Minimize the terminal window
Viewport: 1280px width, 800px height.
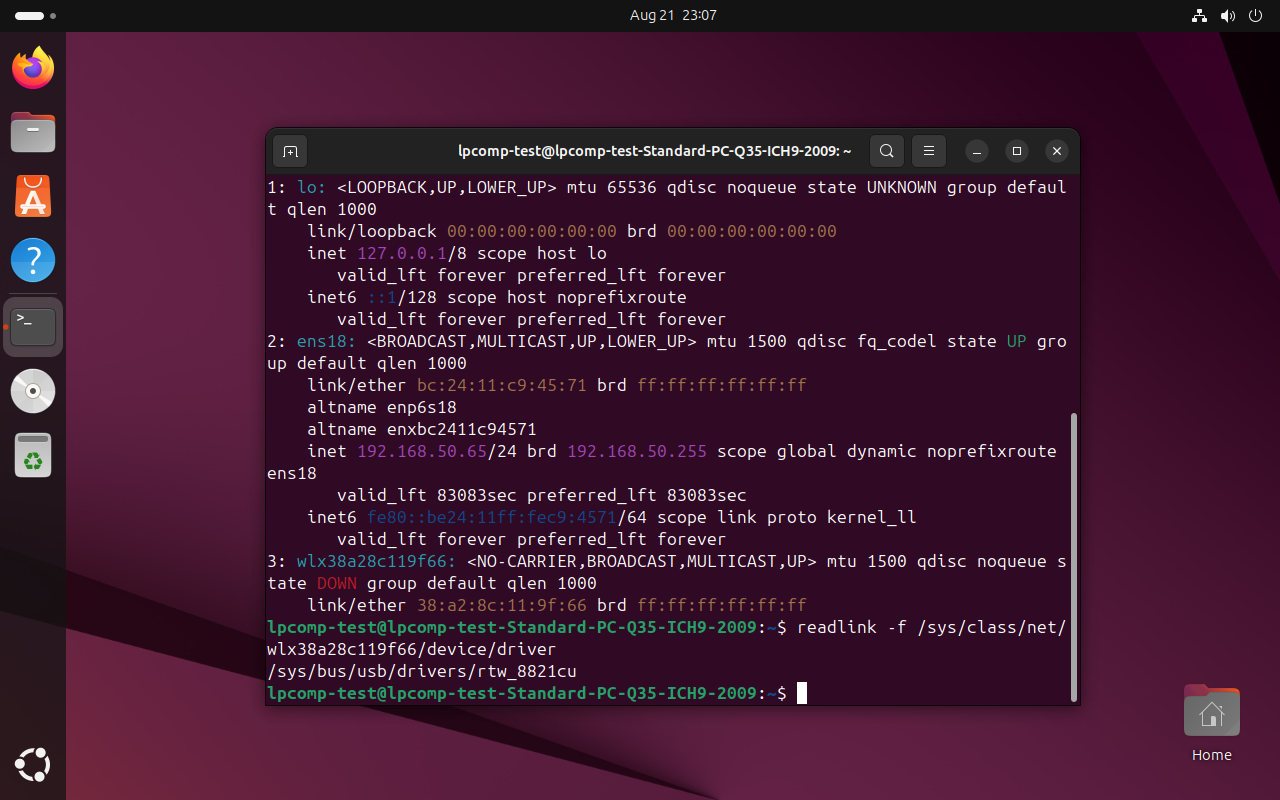tap(977, 151)
